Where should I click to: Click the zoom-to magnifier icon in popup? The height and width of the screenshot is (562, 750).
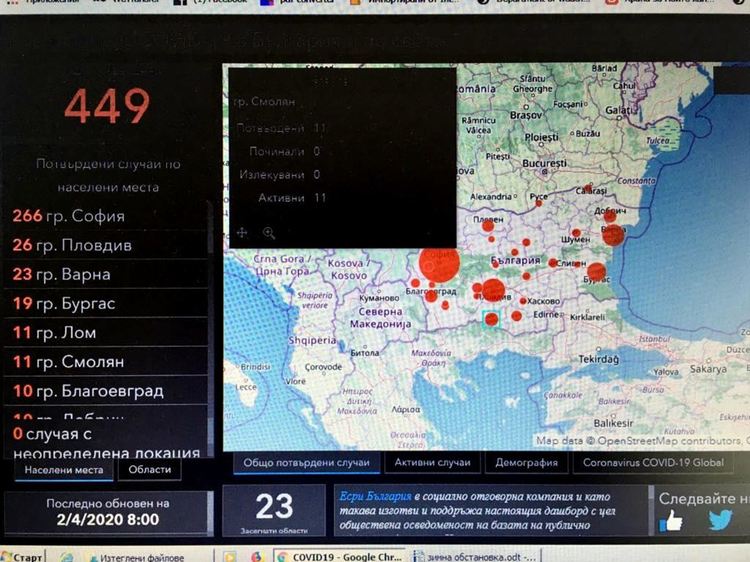tap(269, 233)
